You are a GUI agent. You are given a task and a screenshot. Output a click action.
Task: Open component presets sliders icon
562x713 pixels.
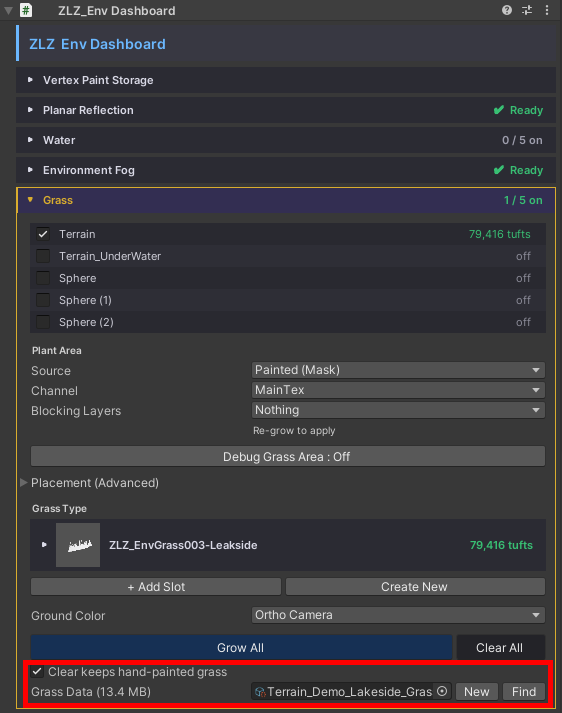[527, 10]
